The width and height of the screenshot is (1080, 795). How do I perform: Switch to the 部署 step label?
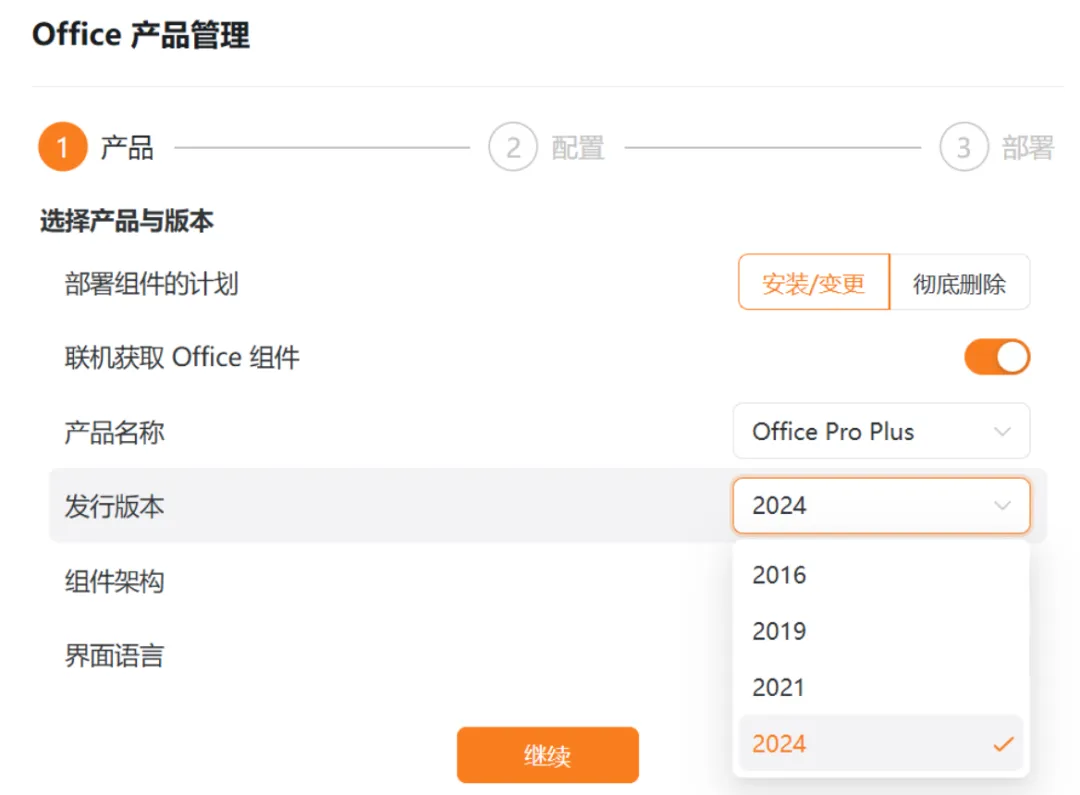[1028, 147]
